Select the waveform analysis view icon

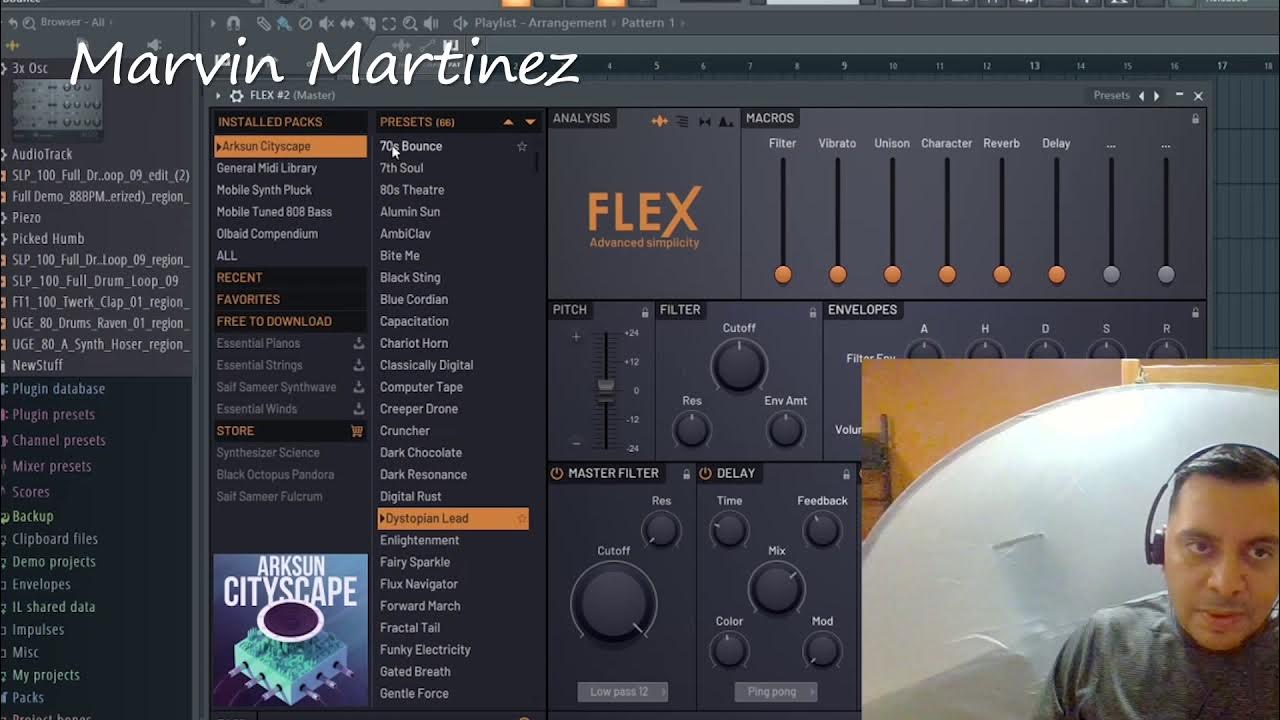(660, 121)
